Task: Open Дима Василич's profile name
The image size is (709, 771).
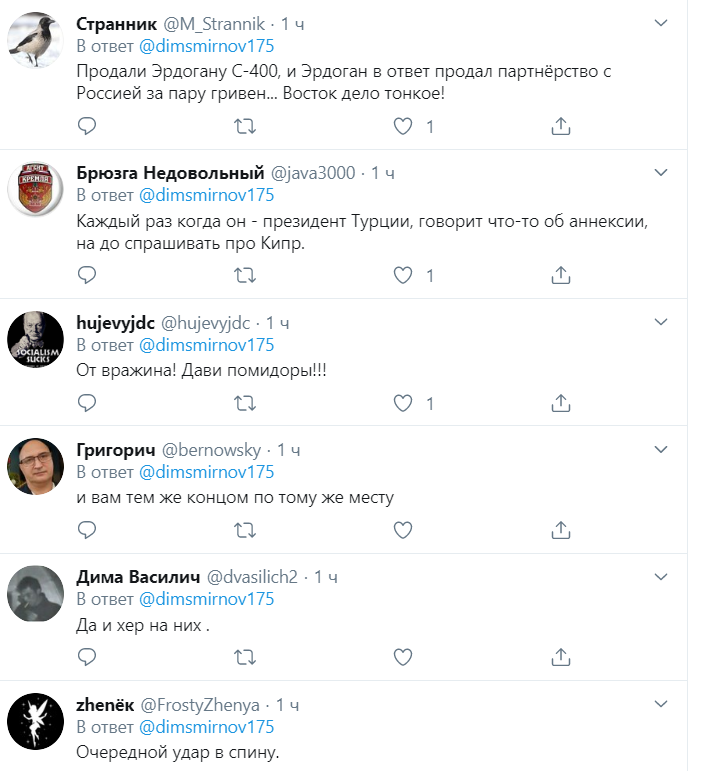Action: pos(137,577)
